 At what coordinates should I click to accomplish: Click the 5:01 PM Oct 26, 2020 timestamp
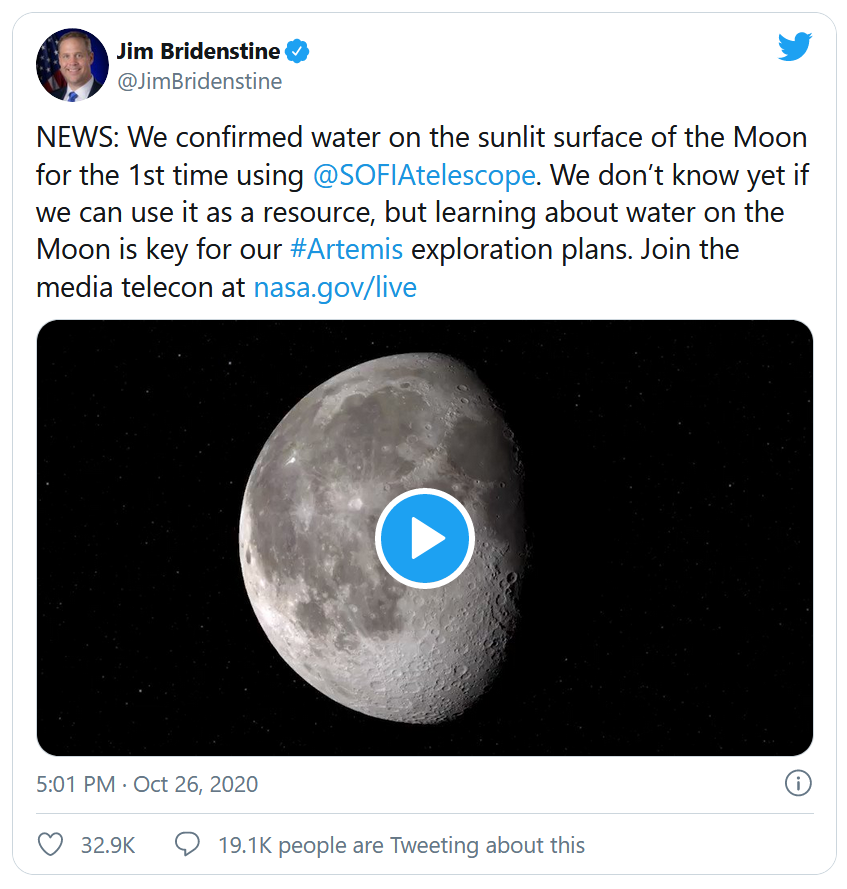click(147, 784)
